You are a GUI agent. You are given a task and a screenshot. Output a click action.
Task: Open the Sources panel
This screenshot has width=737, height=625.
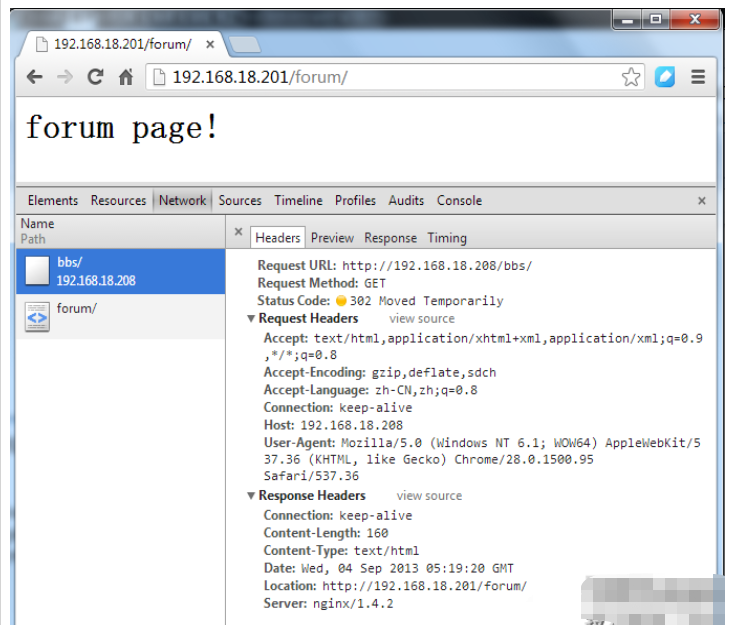[240, 201]
